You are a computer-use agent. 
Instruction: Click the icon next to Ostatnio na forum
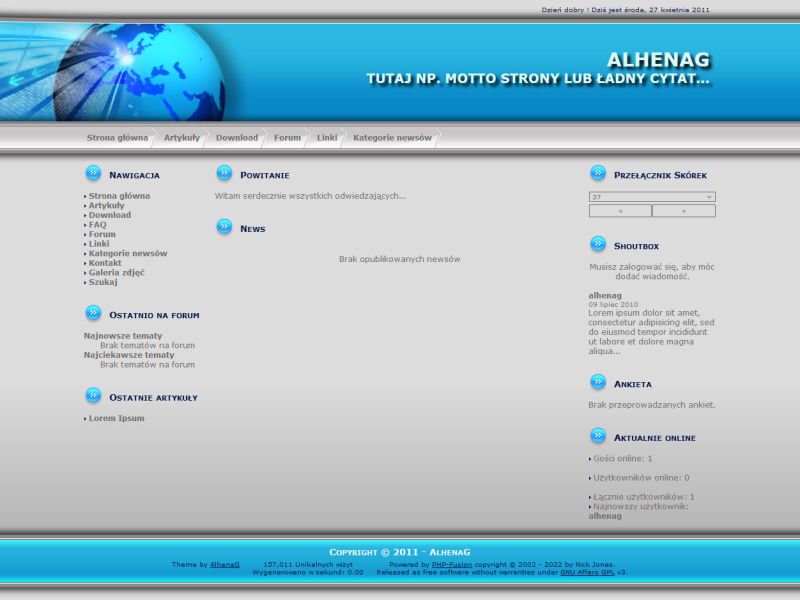93,313
